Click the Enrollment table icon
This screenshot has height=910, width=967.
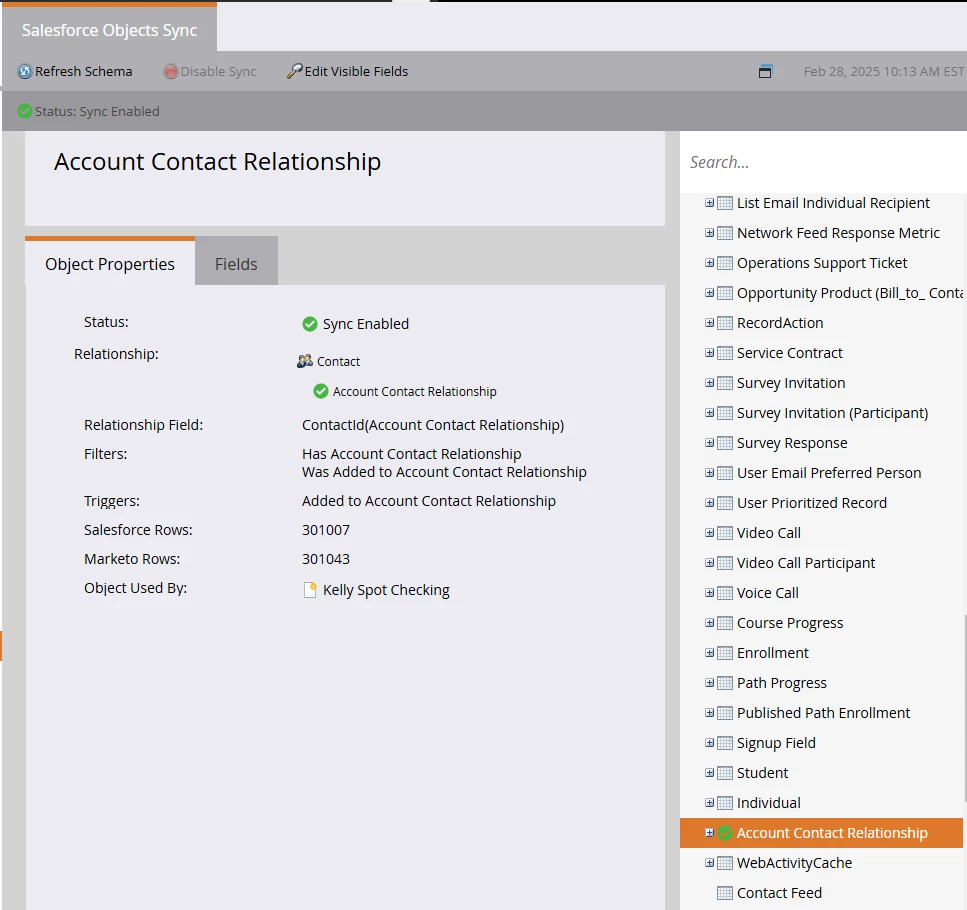[725, 653]
